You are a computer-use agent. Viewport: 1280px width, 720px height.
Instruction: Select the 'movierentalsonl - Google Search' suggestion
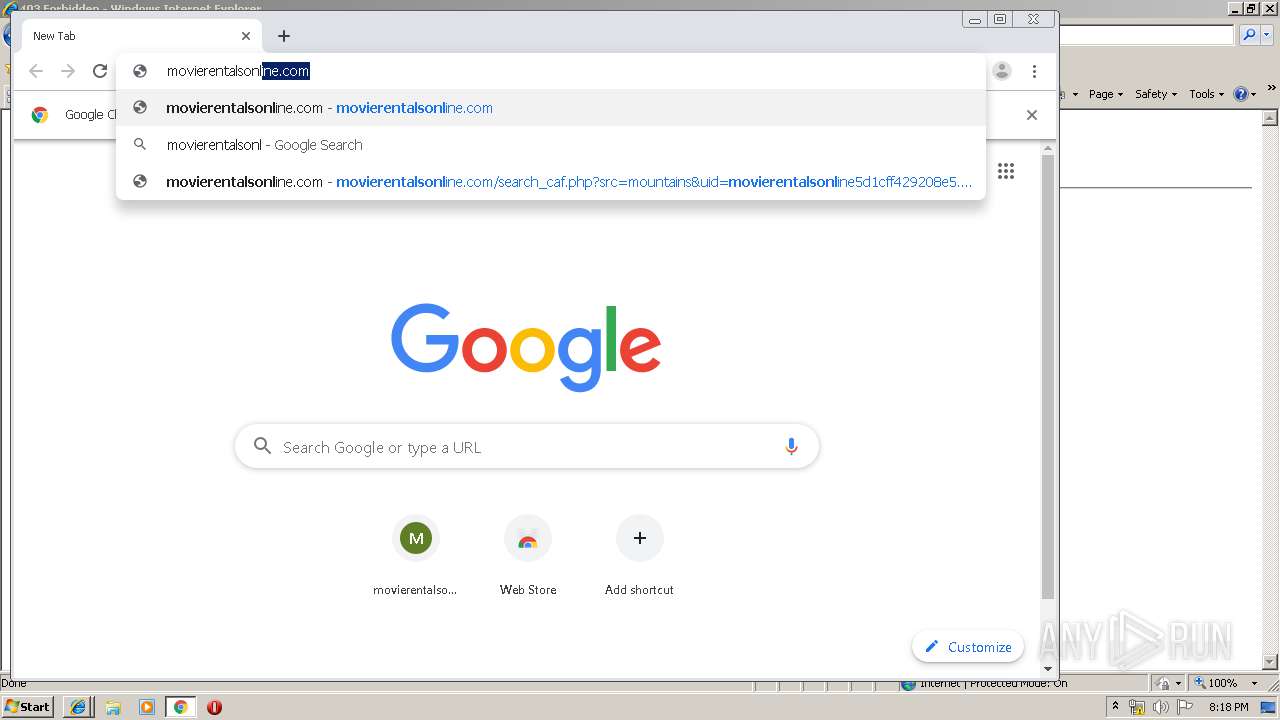pyautogui.click(x=550, y=145)
